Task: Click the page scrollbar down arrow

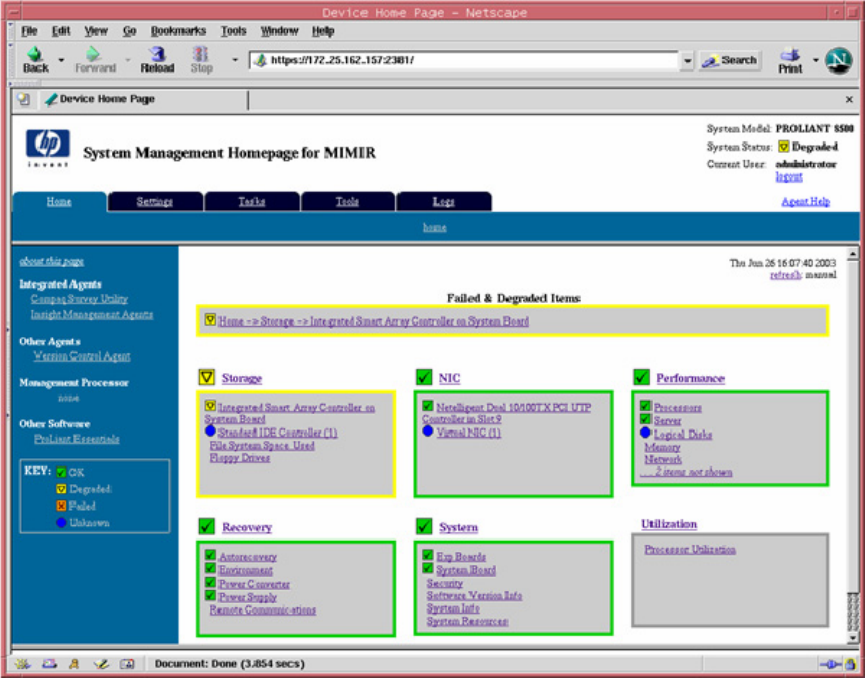Action: (x=853, y=638)
